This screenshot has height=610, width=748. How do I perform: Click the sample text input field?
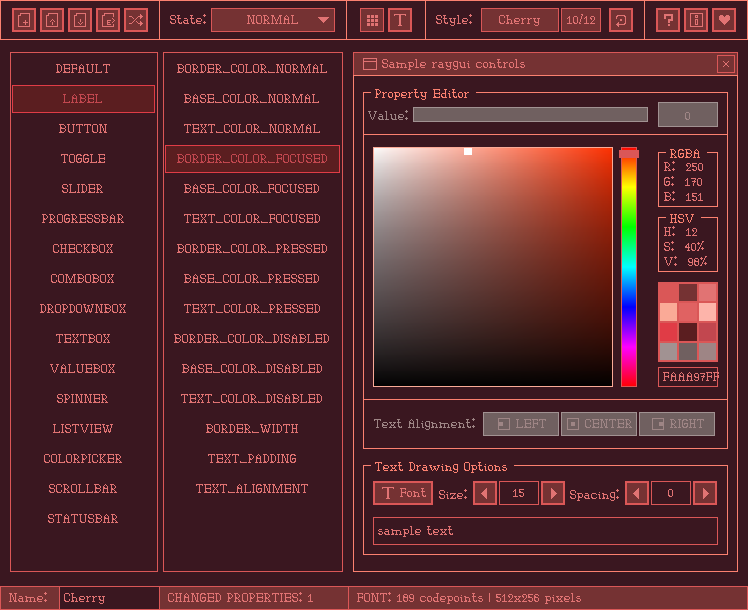(545, 531)
